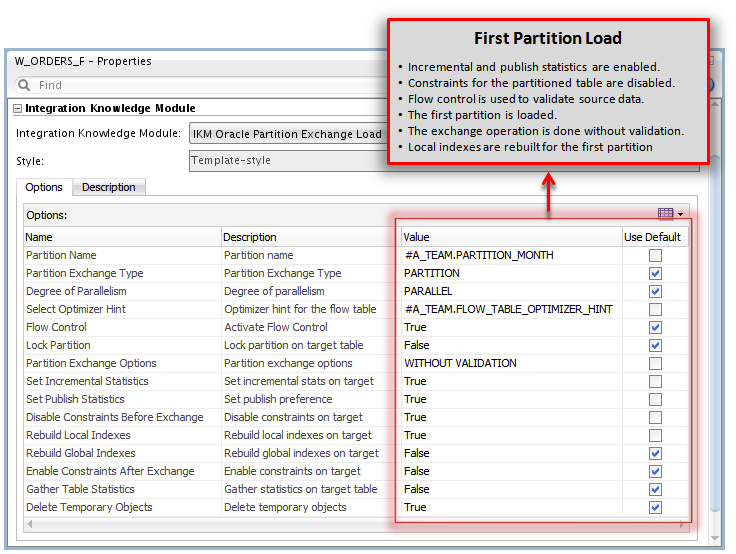Switch to the Description tab
Screen dimensions: 736x554
109,187
